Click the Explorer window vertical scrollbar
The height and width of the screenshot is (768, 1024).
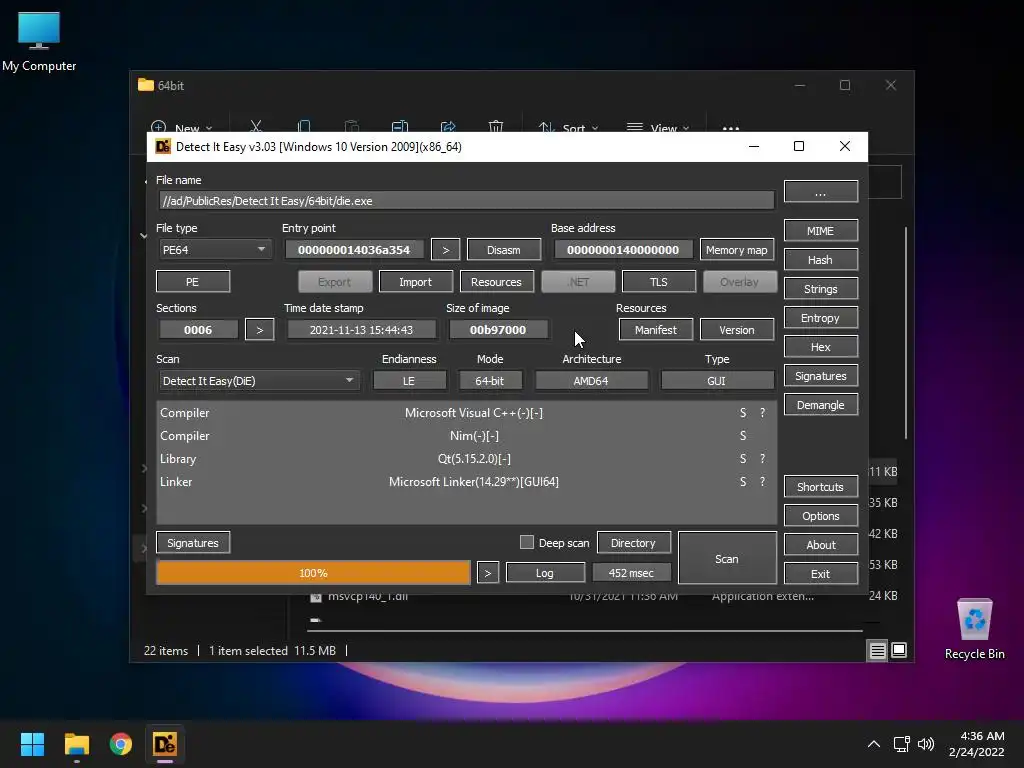pos(906,333)
